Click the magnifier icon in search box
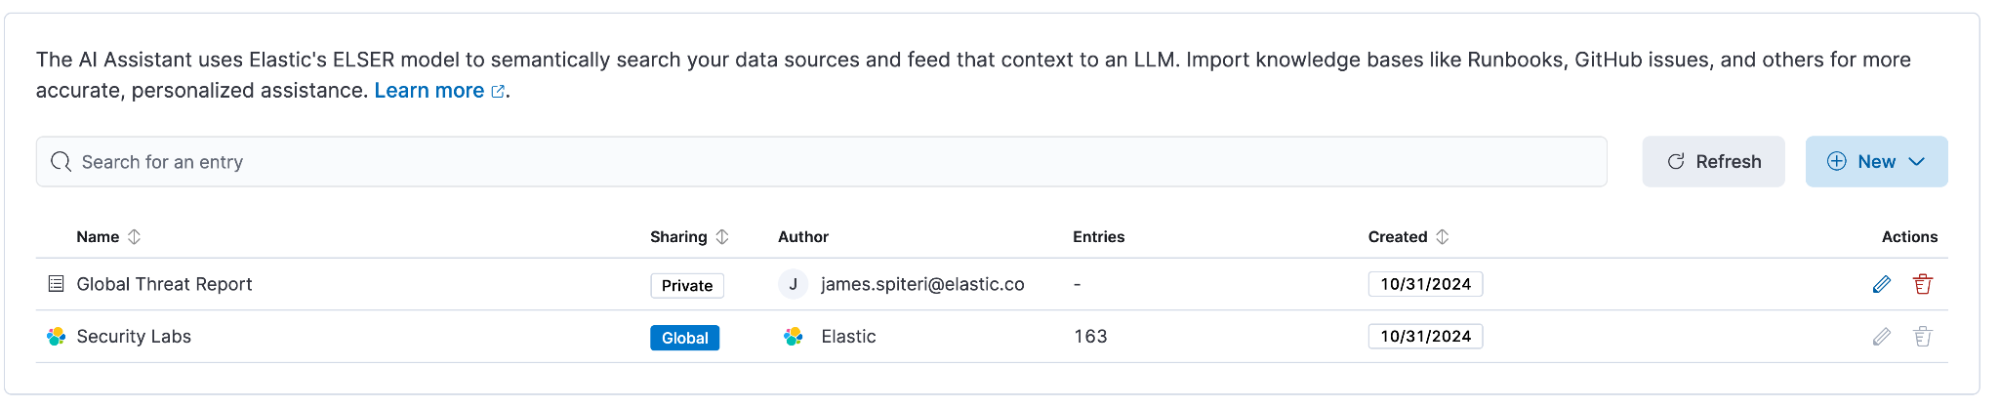The height and width of the screenshot is (410, 1999). click(x=61, y=162)
